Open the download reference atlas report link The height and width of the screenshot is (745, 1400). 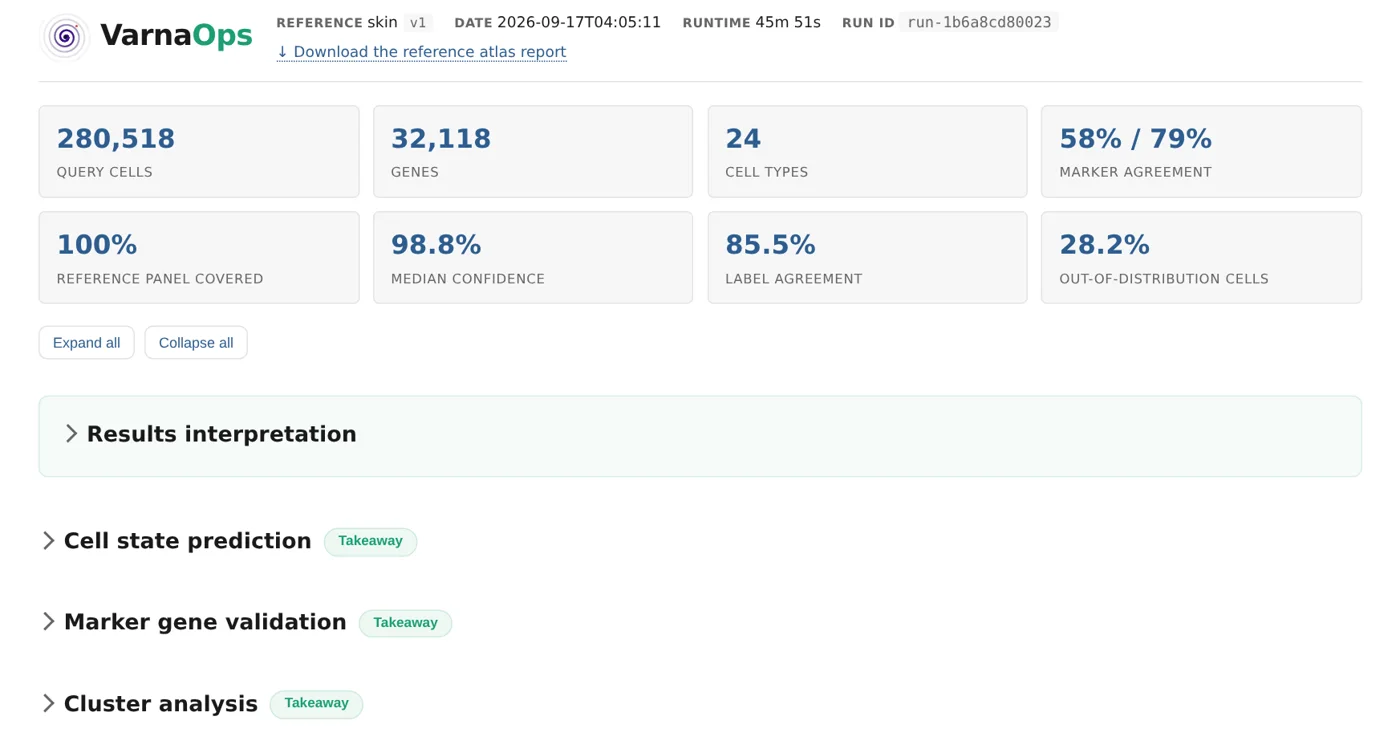421,52
